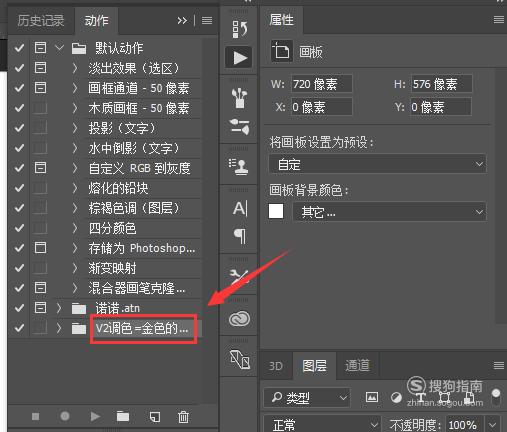This screenshot has width=507, height=432.
Task: Toggle checkmark for 熔化的铅块 action
Action: [19, 188]
